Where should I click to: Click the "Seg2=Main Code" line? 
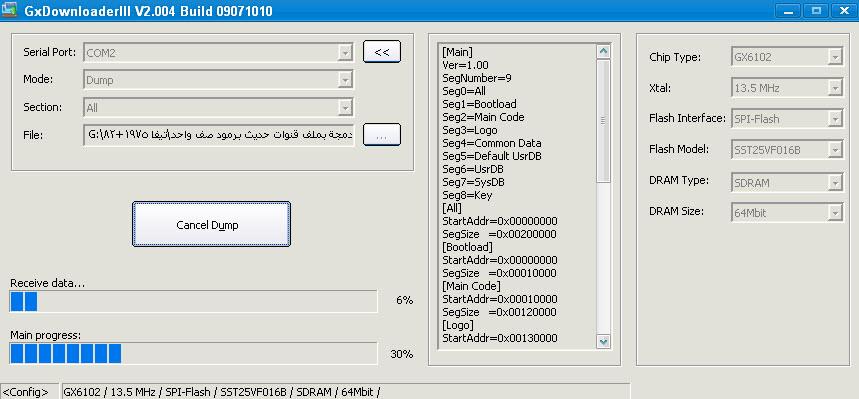pyautogui.click(x=483, y=117)
